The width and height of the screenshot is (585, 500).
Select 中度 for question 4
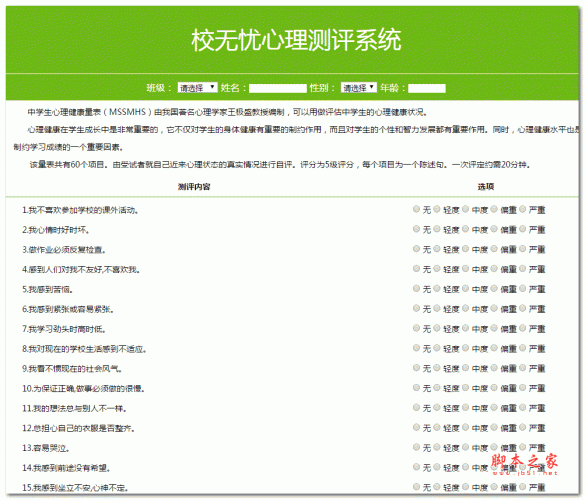465,269
